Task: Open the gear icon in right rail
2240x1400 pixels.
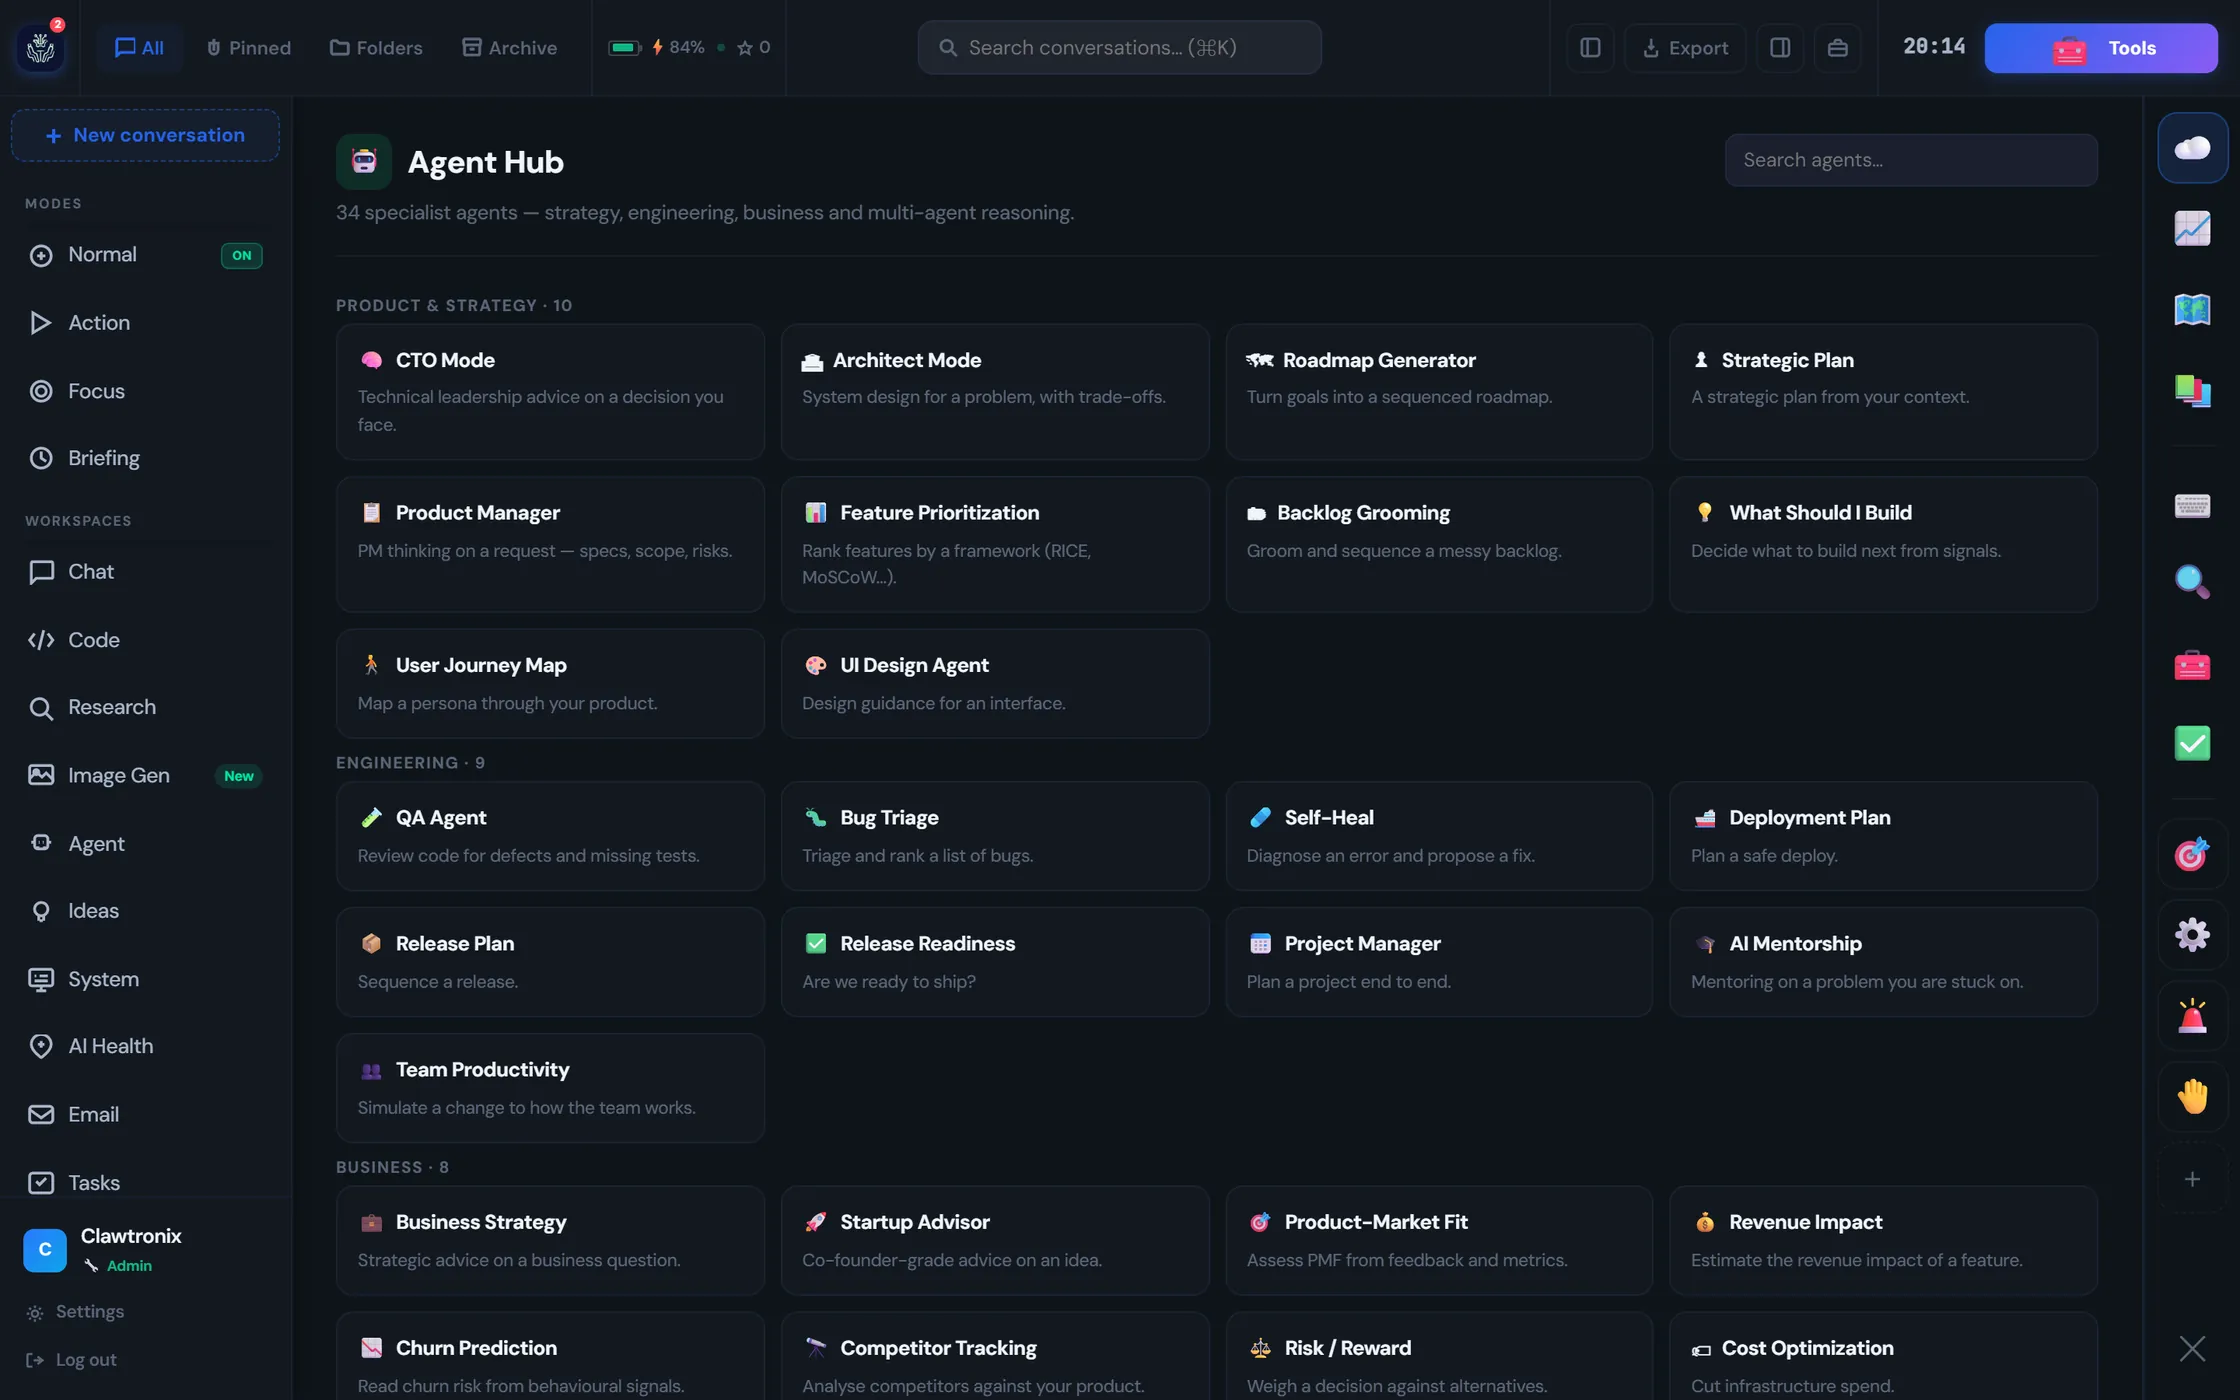Action: tap(2192, 935)
